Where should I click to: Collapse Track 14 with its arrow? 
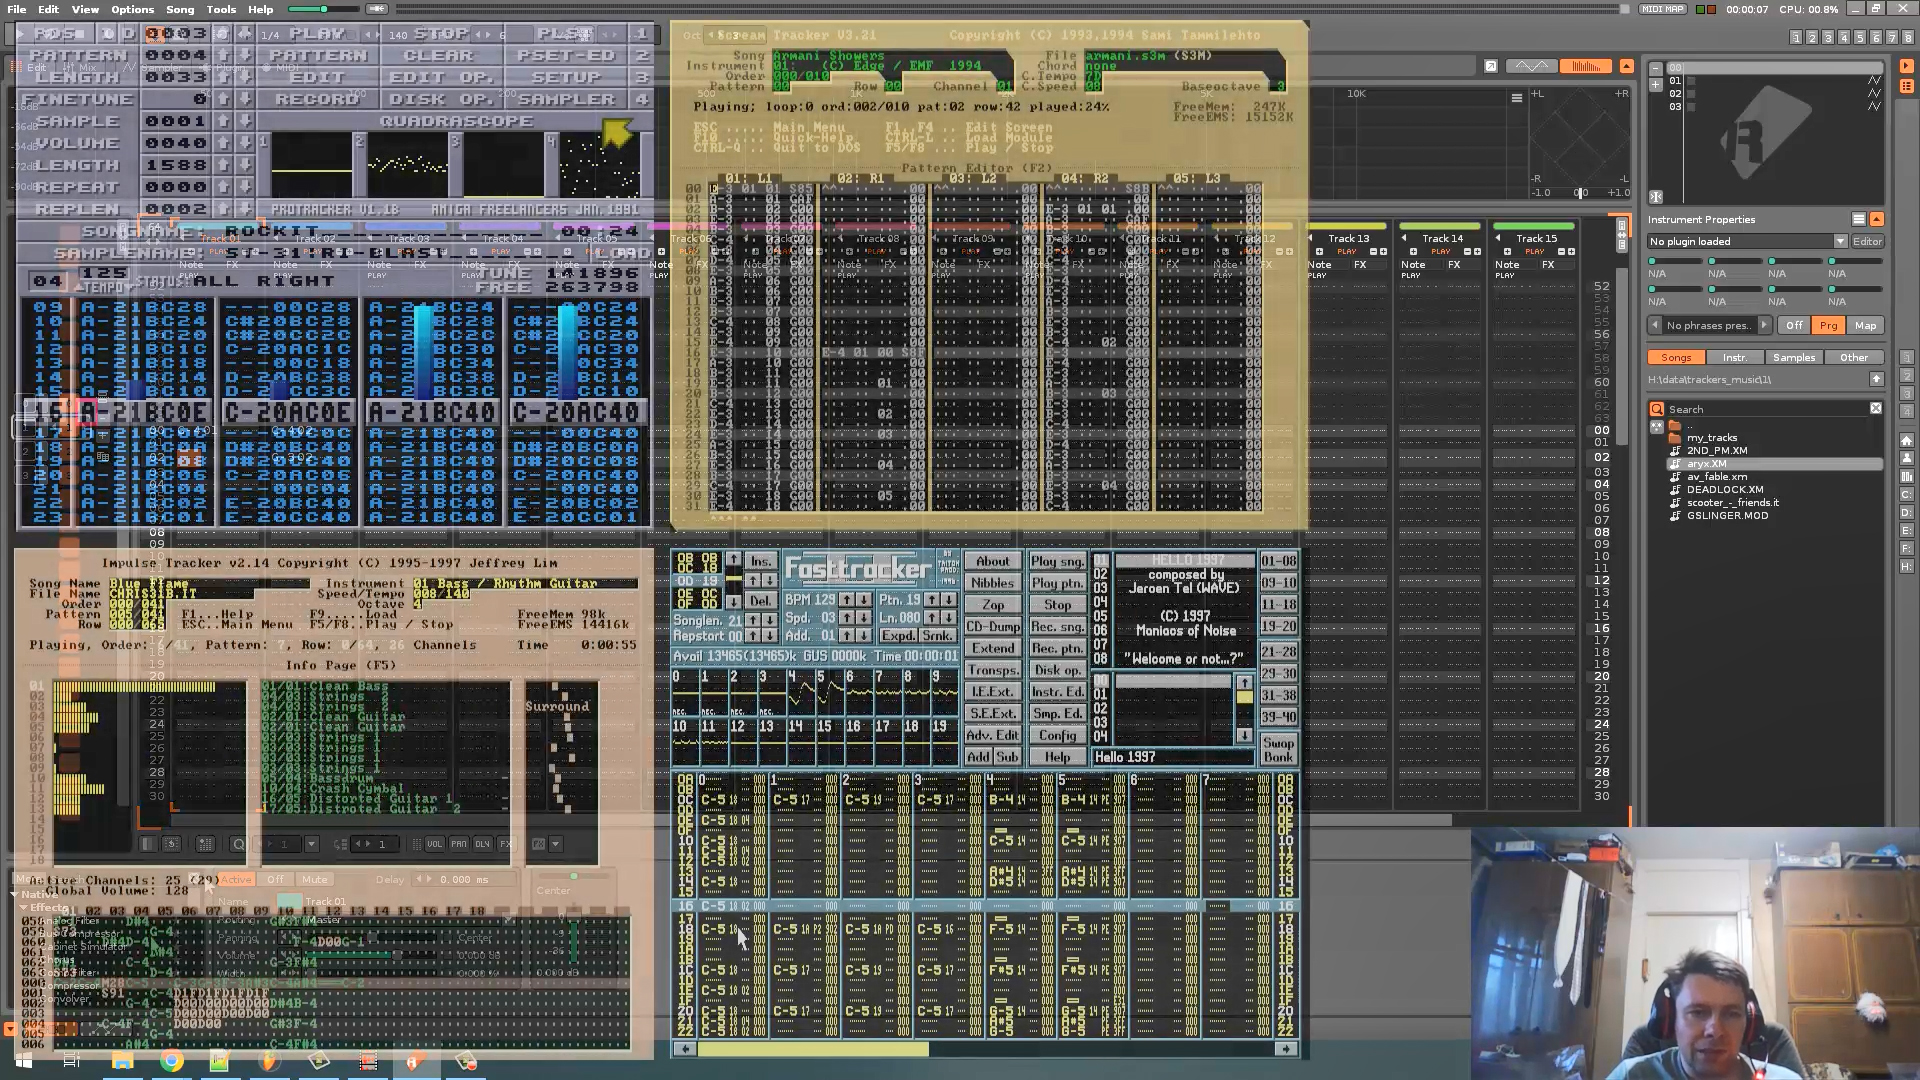click(x=1405, y=238)
